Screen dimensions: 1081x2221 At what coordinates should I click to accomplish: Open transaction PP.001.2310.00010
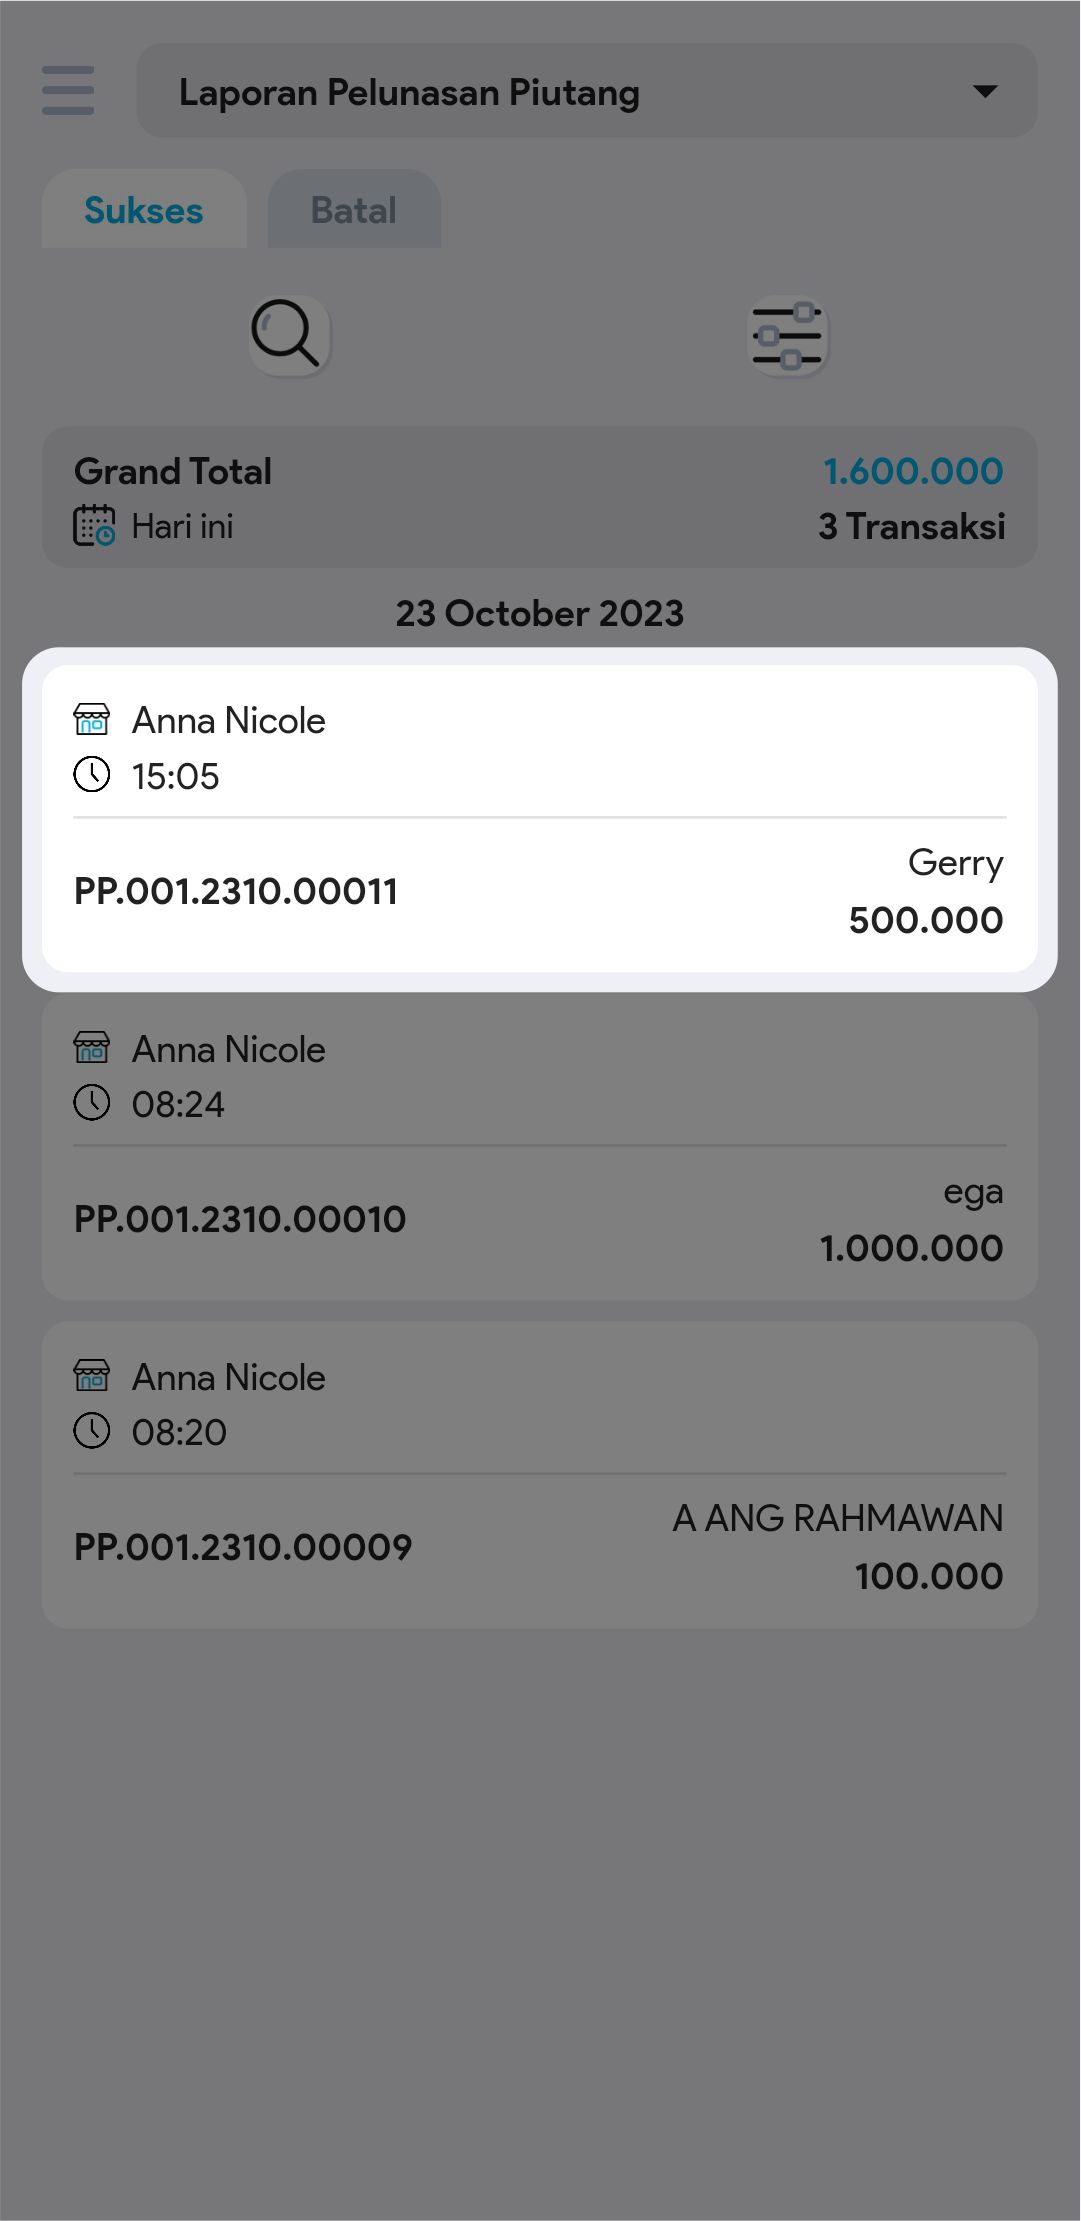coord(240,1219)
